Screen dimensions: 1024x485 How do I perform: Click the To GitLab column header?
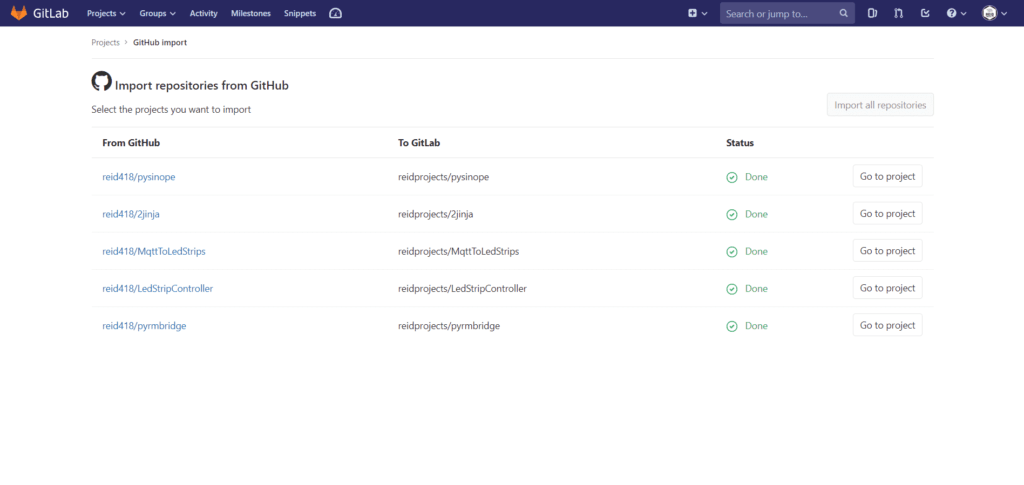point(419,143)
